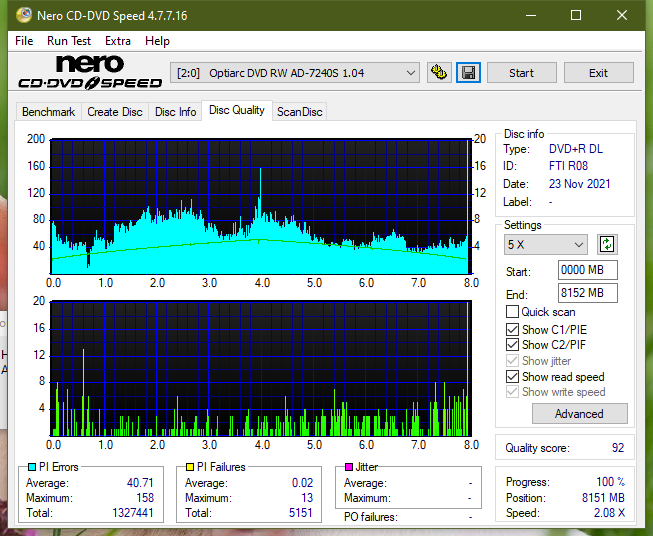Open the Optiarc drive selection dropdown

tap(295, 73)
